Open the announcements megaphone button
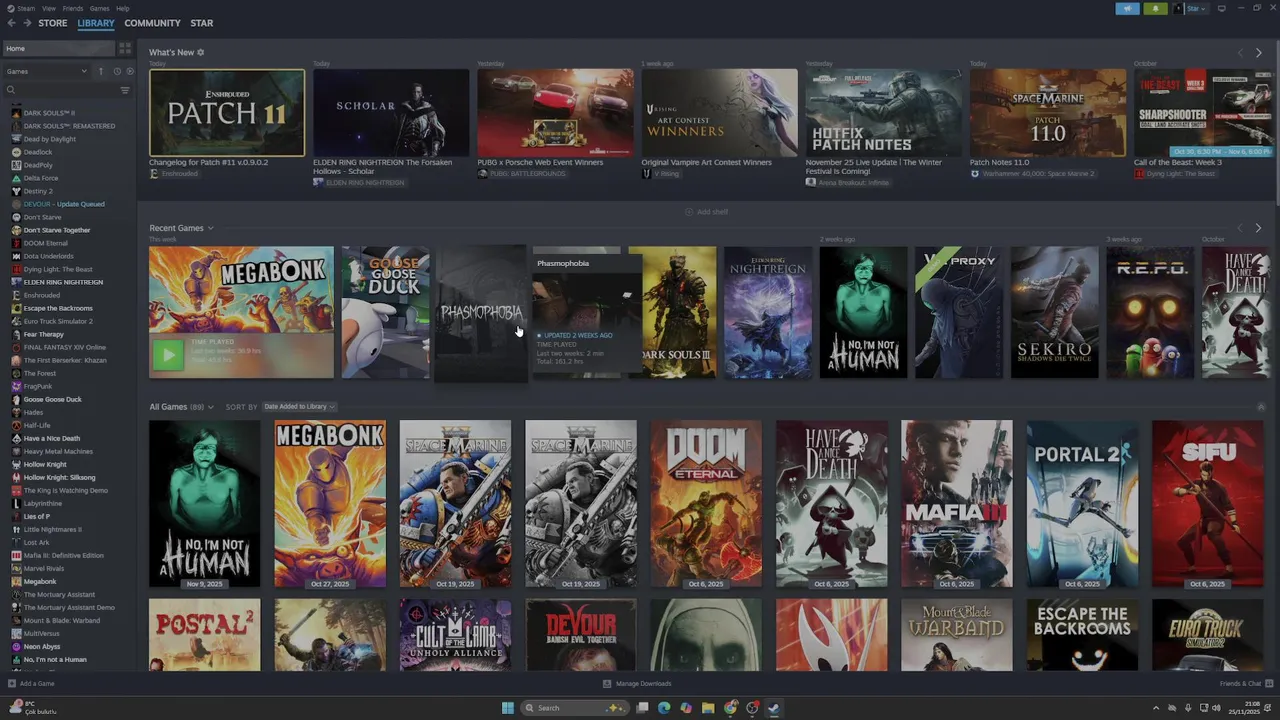1280x720 pixels. (x=1127, y=8)
